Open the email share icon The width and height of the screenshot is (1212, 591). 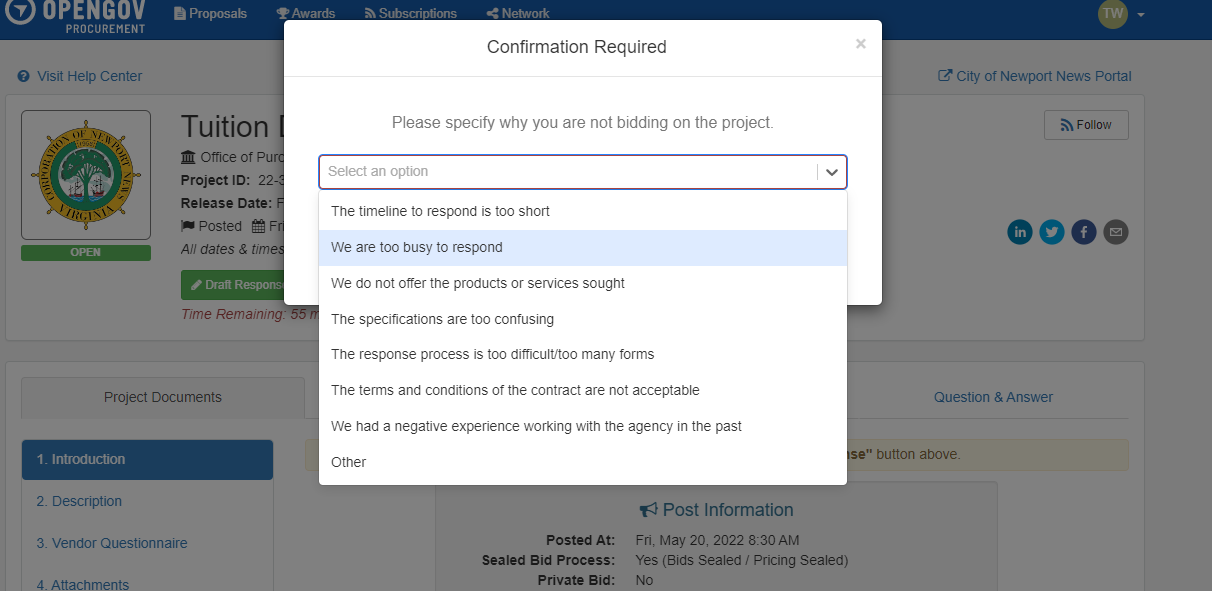click(x=1116, y=231)
